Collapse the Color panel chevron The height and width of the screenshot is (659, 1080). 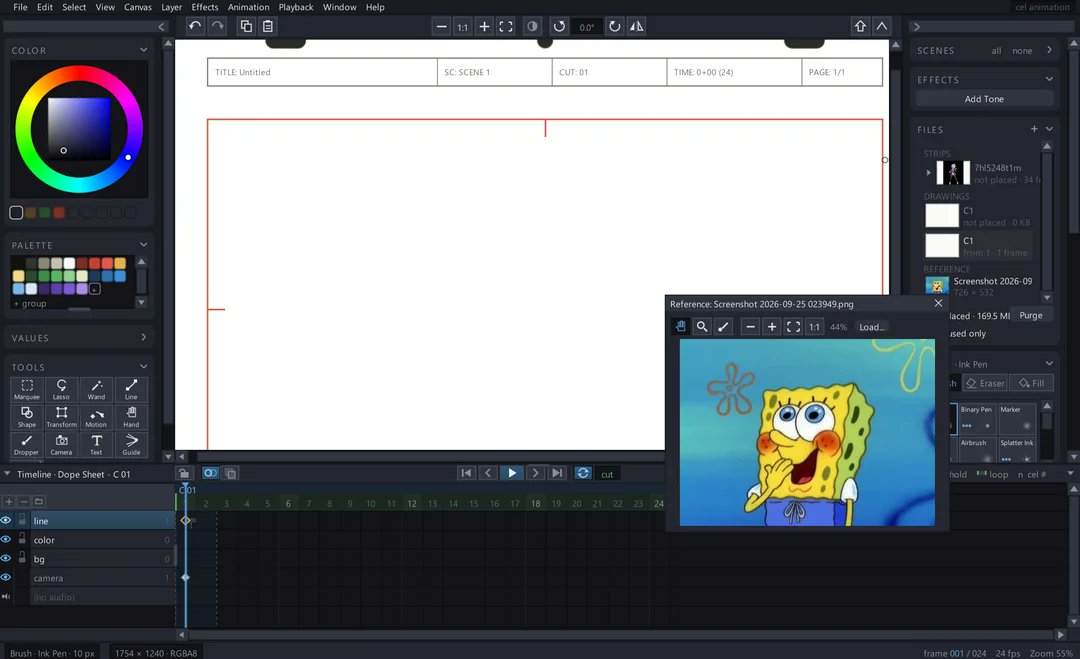(x=143, y=50)
